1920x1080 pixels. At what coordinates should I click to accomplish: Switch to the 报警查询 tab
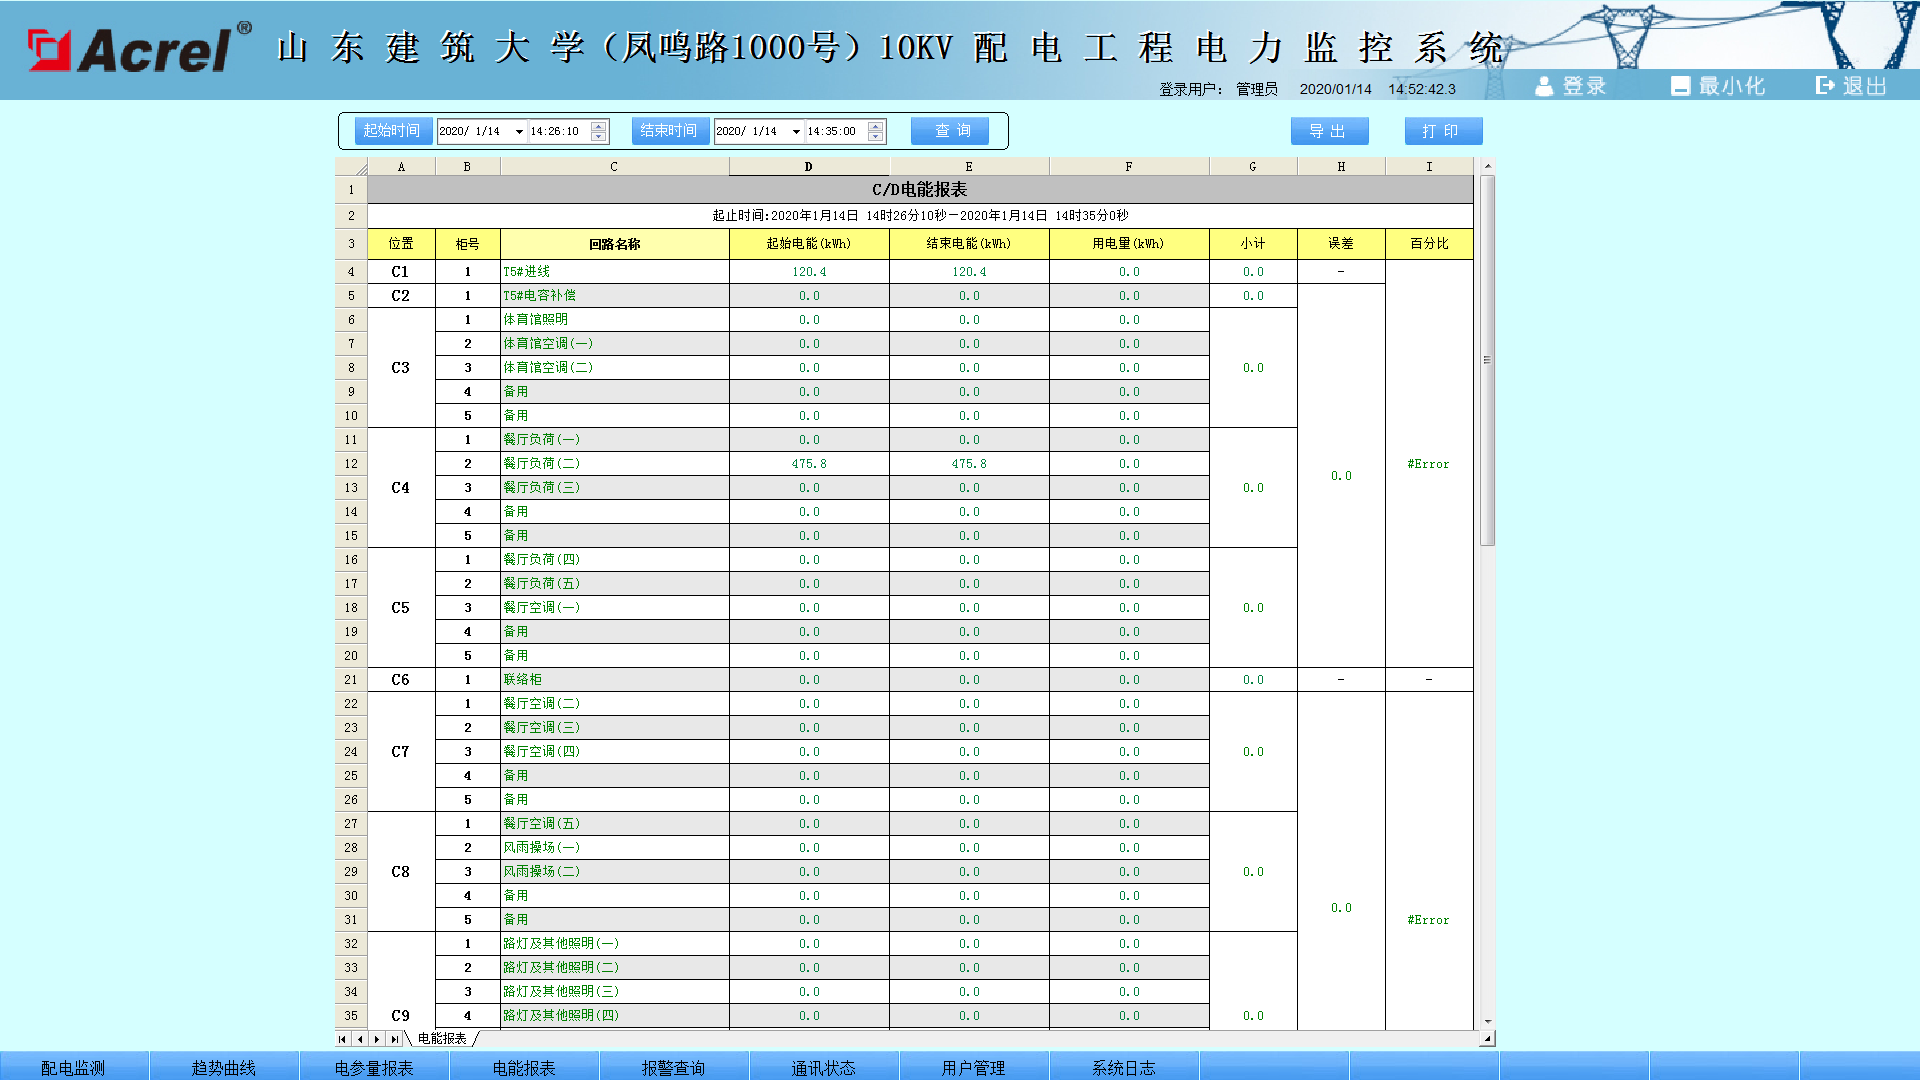[x=673, y=1067]
